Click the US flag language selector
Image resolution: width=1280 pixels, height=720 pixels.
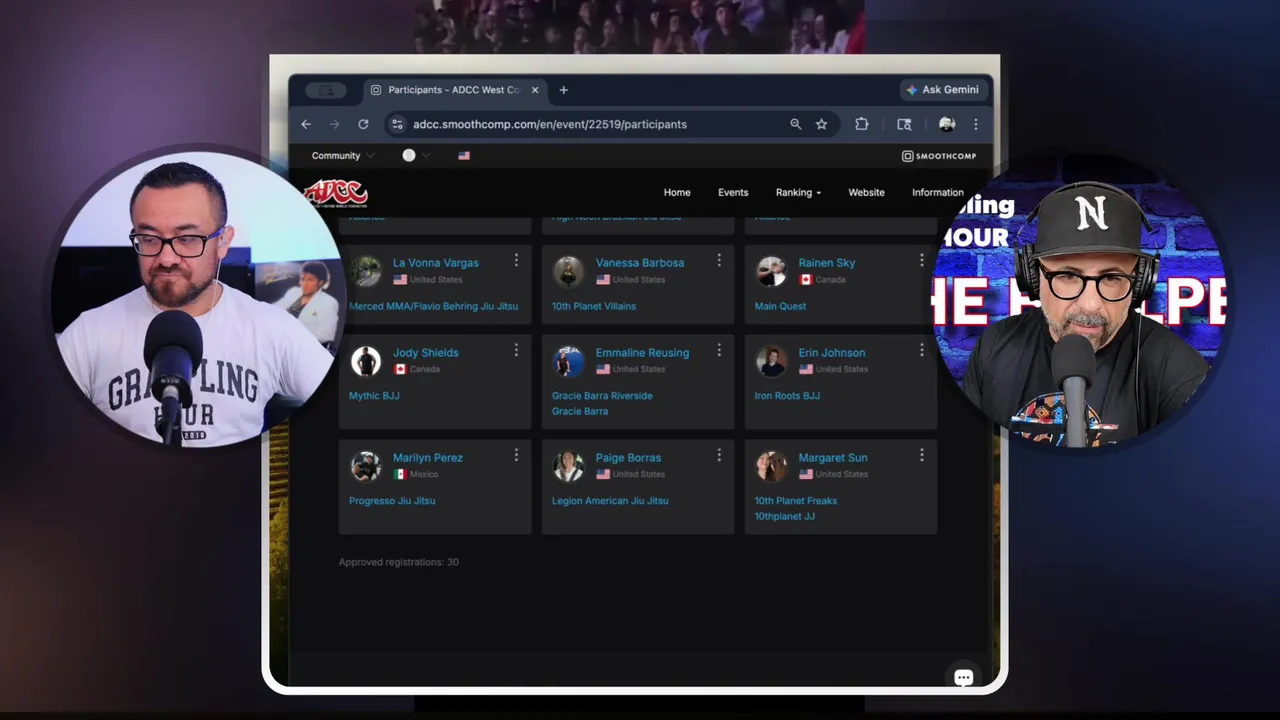pyautogui.click(x=464, y=156)
